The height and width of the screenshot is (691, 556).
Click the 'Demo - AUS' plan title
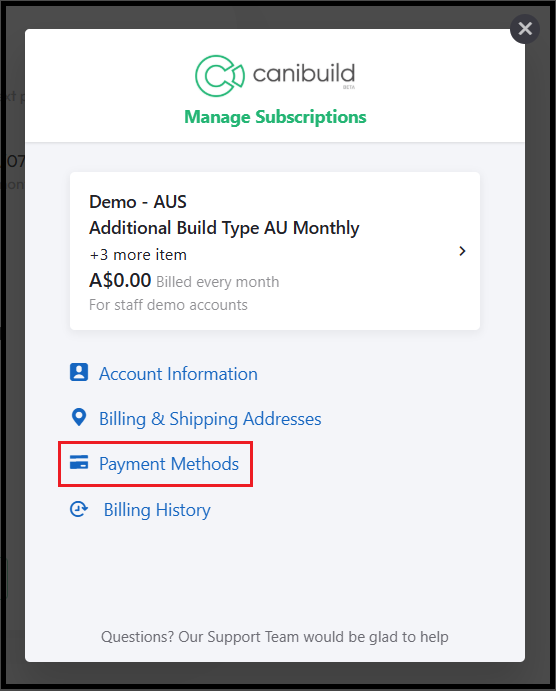point(138,202)
